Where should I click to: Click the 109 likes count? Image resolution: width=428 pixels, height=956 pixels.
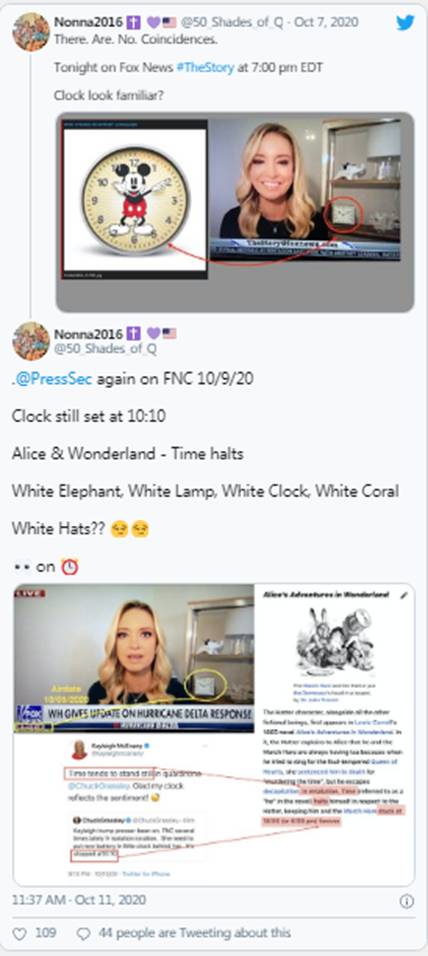[46, 933]
